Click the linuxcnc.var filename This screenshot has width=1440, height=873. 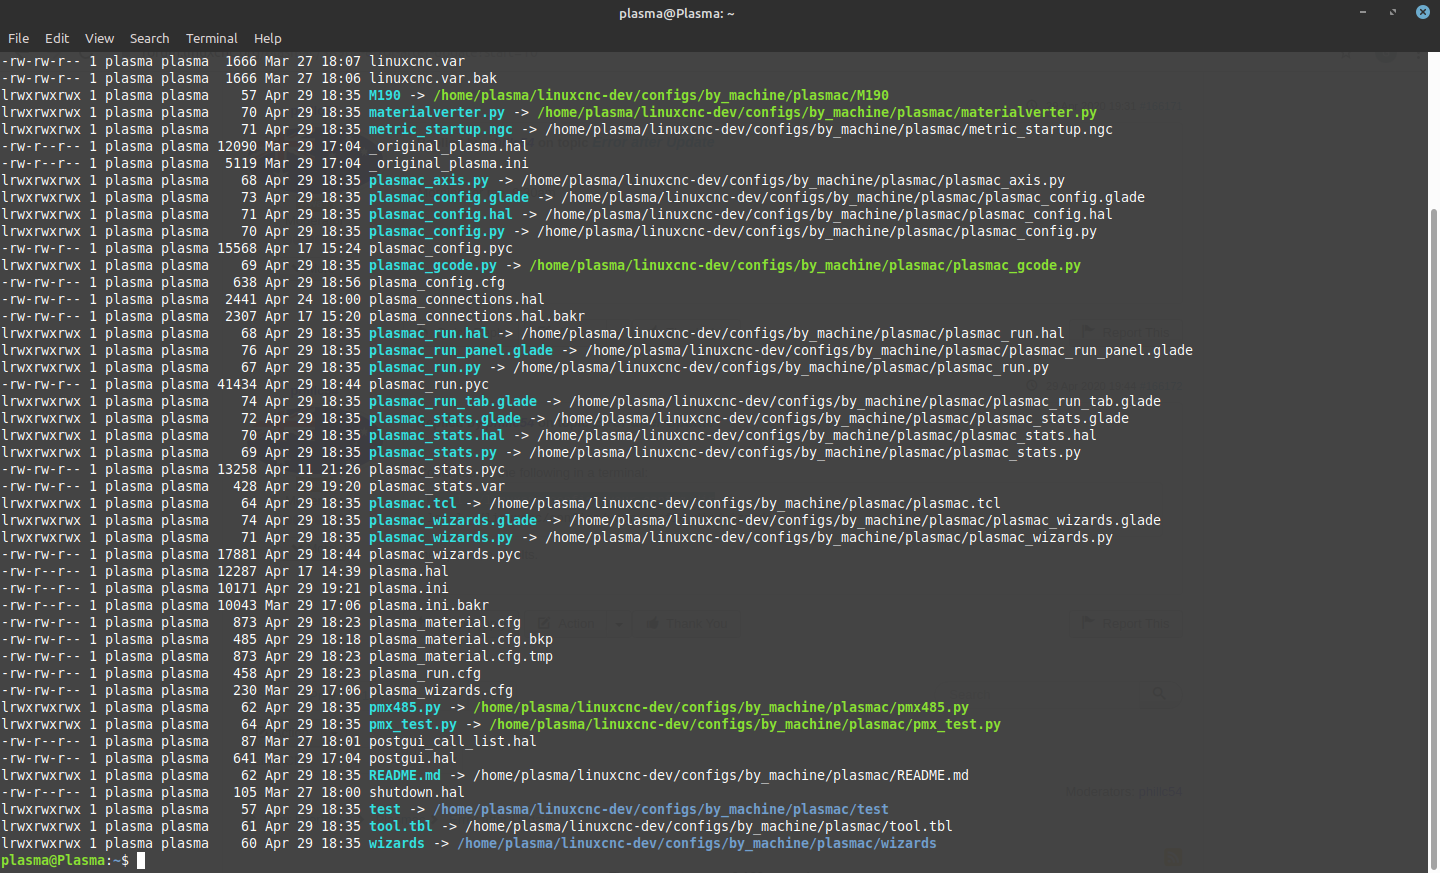(x=417, y=61)
